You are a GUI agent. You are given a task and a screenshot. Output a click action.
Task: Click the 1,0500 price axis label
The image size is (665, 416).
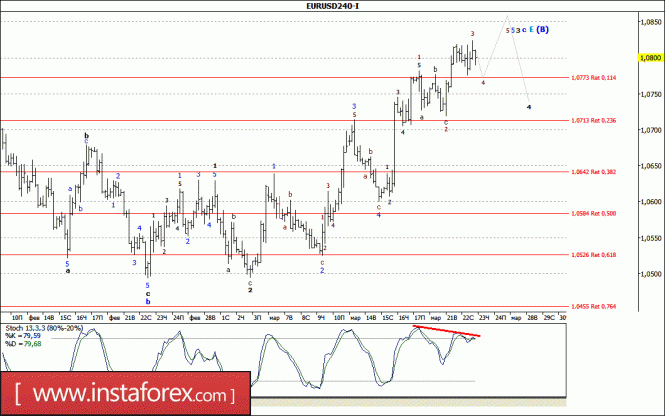[651, 274]
